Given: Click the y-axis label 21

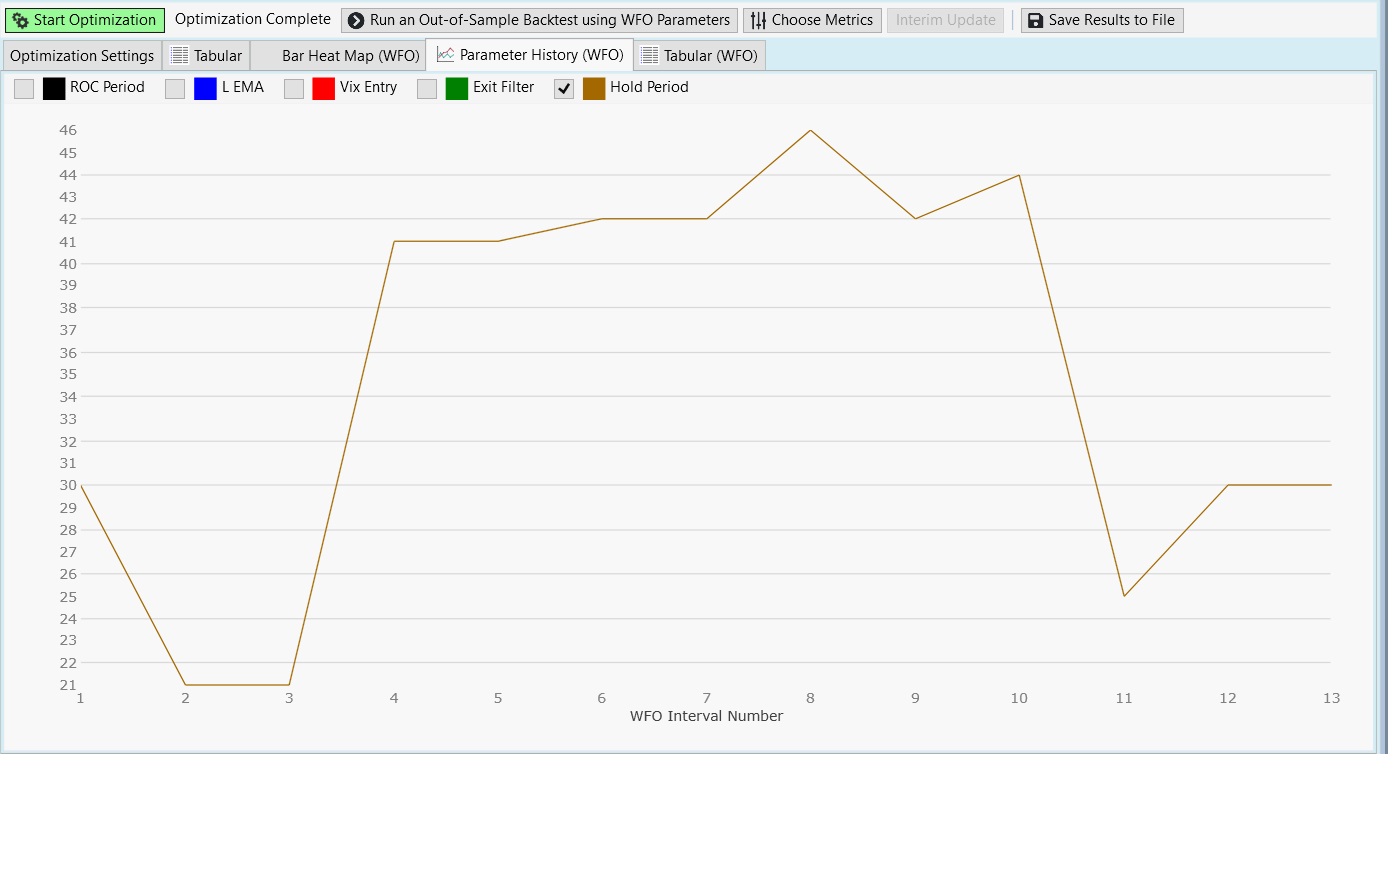Looking at the screenshot, I should (x=68, y=685).
